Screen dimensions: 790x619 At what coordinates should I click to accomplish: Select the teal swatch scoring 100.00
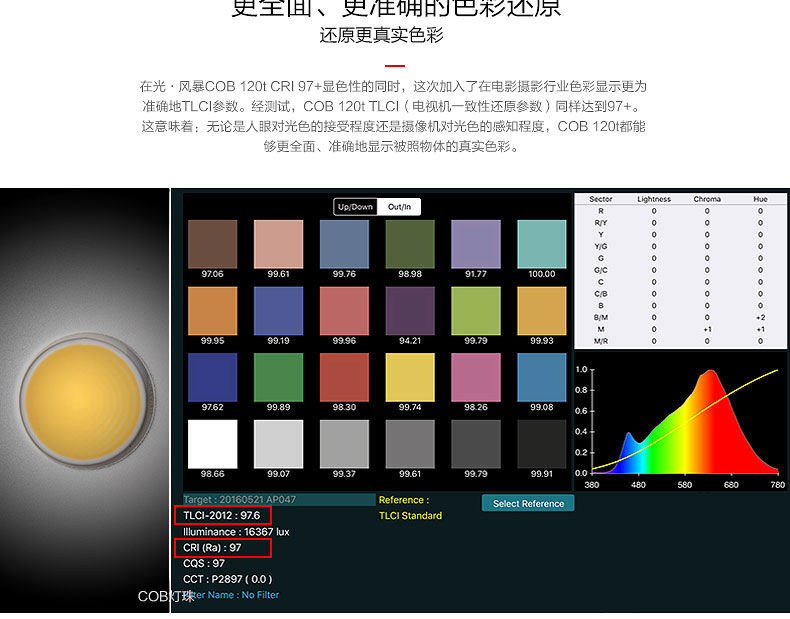[x=541, y=244]
